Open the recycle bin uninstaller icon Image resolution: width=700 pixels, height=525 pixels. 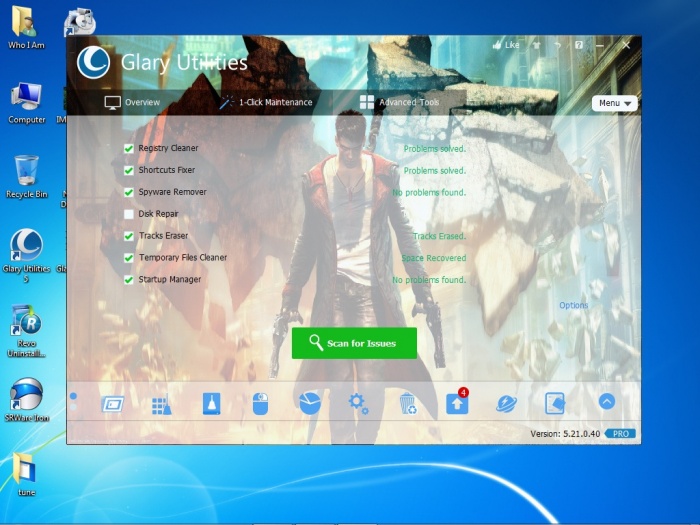(408, 404)
